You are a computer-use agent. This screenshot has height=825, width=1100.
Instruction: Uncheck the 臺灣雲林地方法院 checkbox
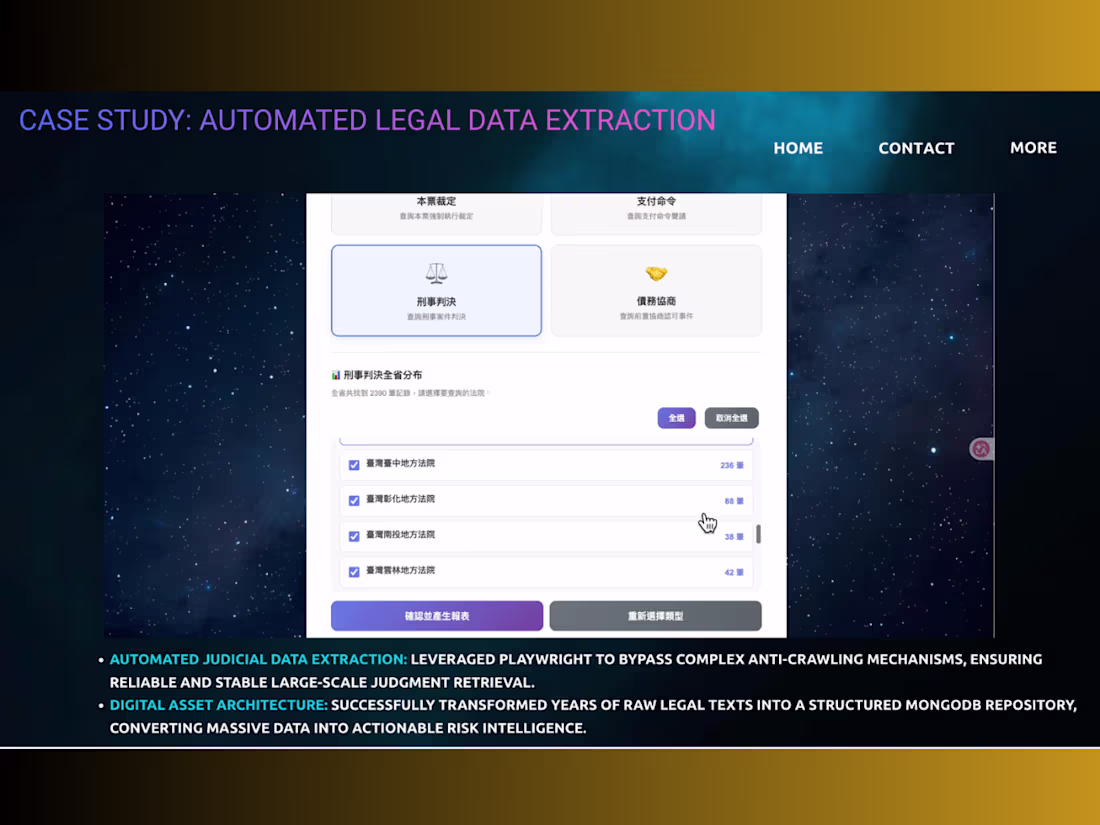354,572
